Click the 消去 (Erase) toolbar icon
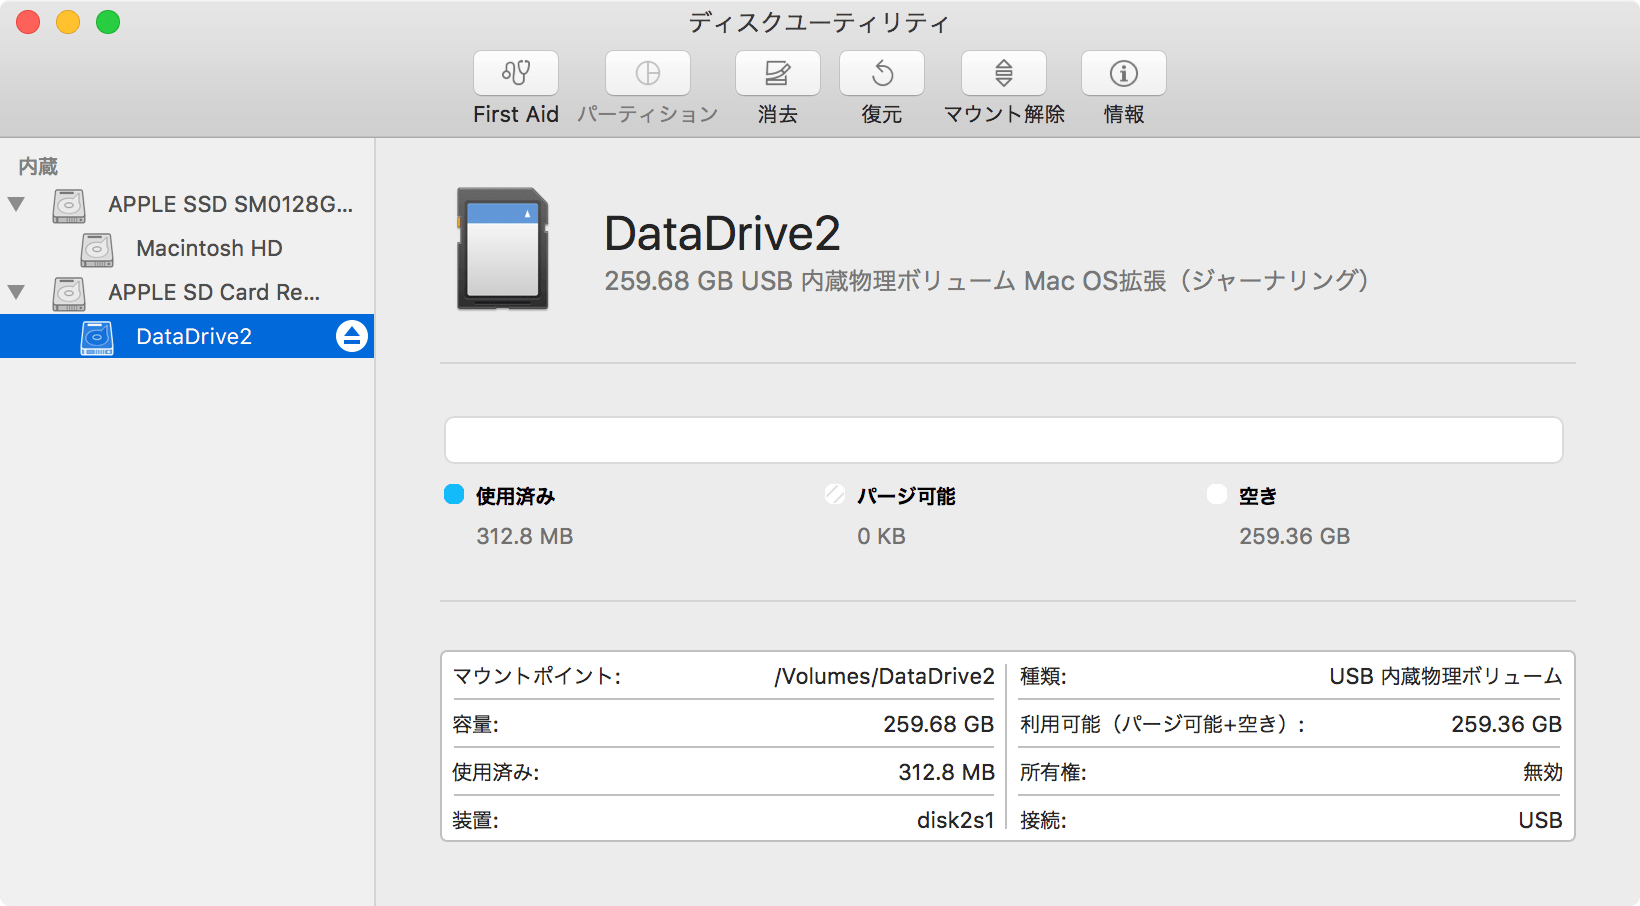1640x906 pixels. (x=778, y=73)
